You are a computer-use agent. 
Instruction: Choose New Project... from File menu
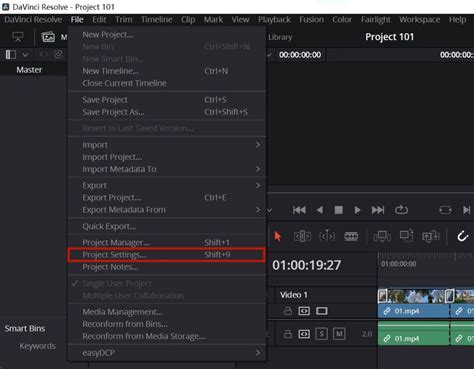(166, 35)
